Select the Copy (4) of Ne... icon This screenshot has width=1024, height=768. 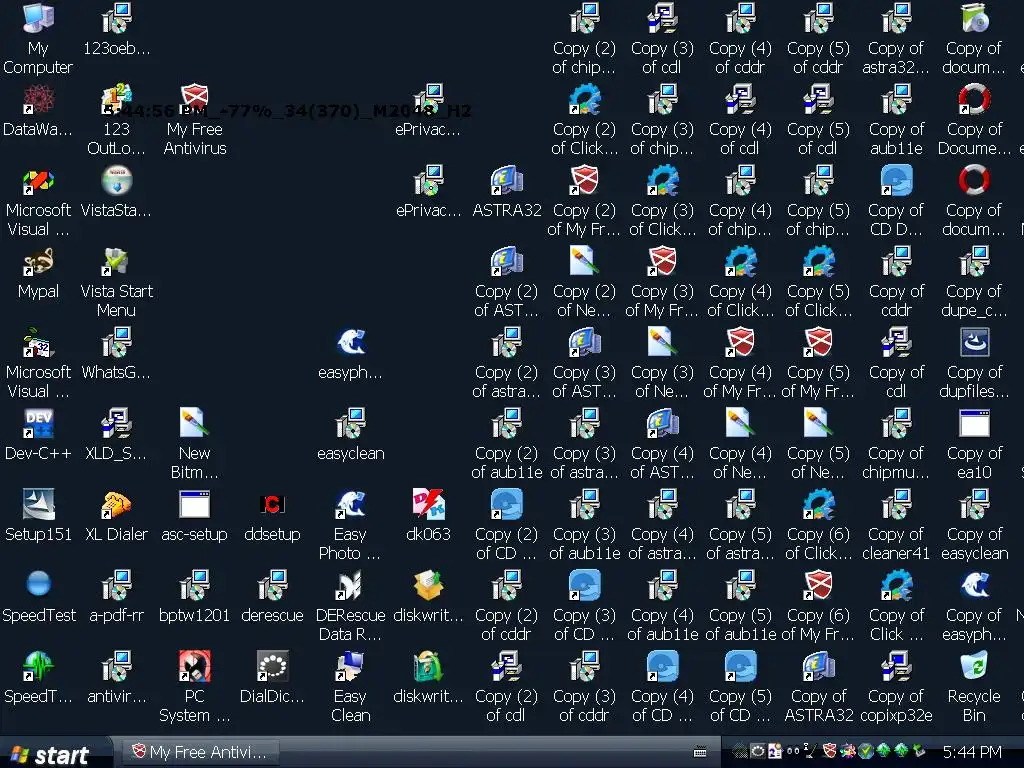coord(740,423)
